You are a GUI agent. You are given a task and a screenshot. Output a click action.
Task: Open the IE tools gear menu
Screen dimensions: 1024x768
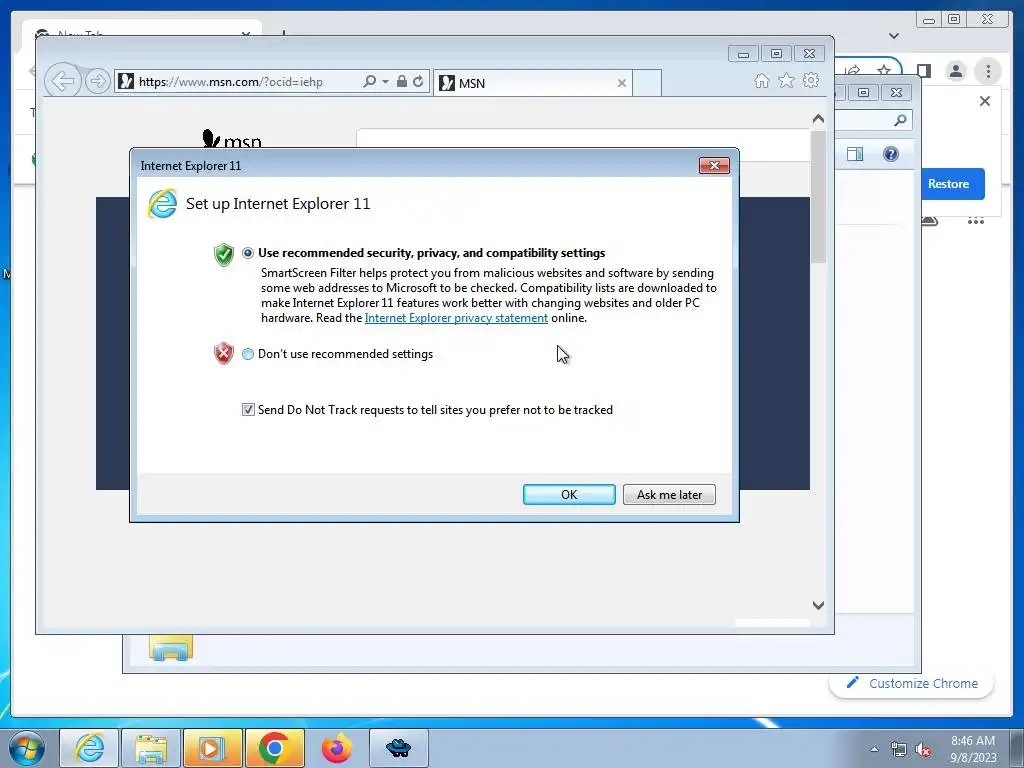[x=811, y=80]
